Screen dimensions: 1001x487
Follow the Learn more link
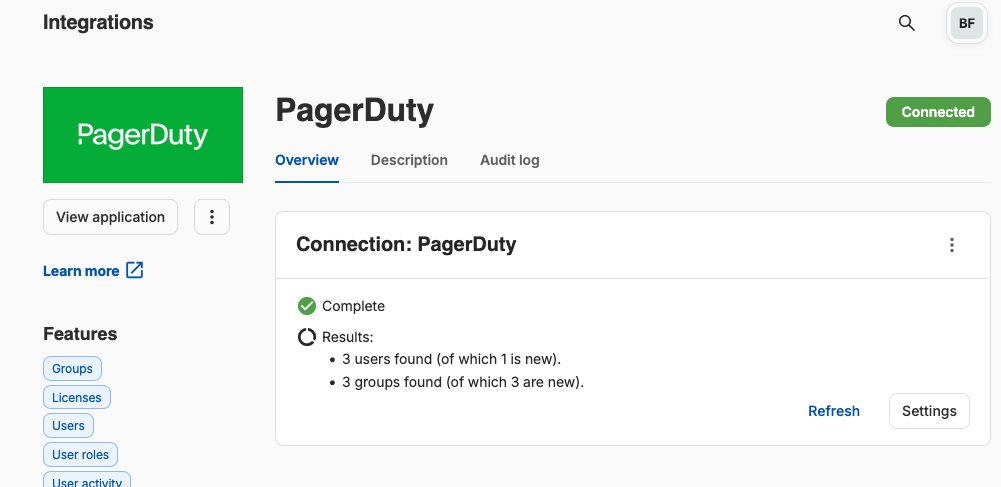point(81,271)
